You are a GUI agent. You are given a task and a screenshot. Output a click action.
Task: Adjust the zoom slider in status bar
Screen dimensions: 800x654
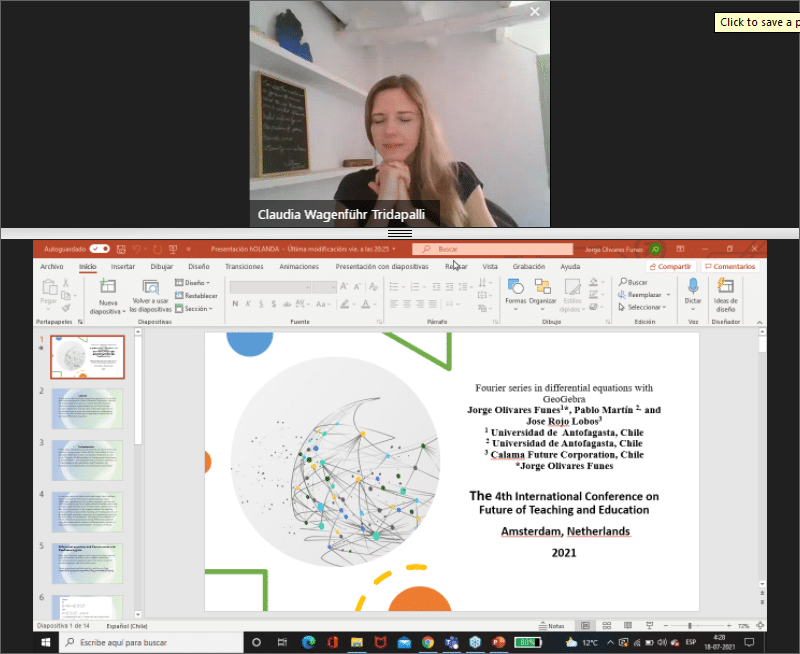point(708,626)
